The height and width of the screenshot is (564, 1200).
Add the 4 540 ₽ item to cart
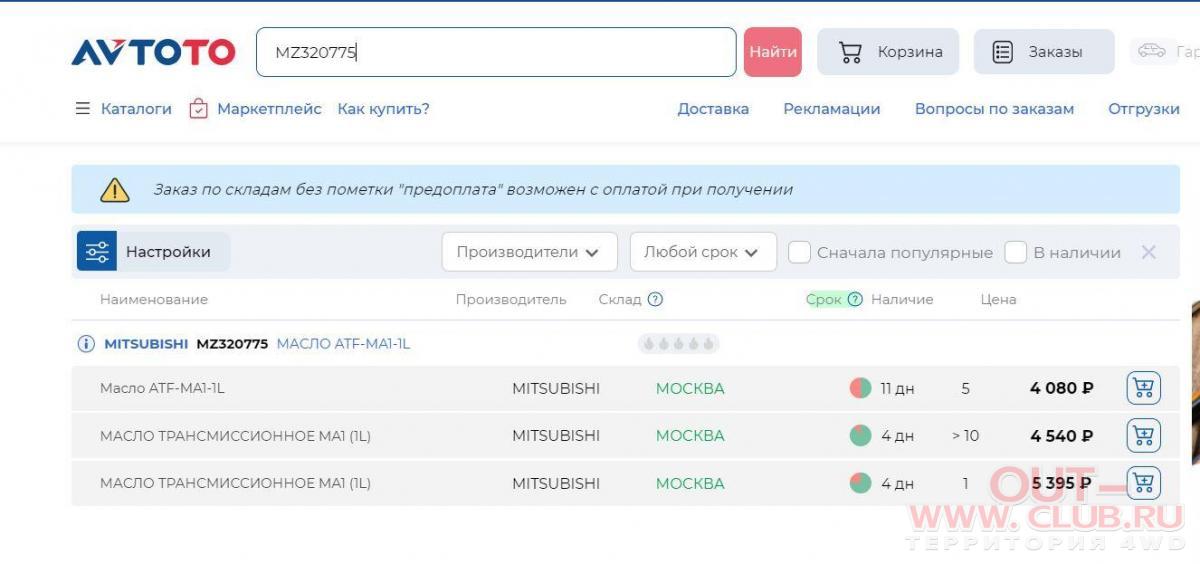(1143, 435)
